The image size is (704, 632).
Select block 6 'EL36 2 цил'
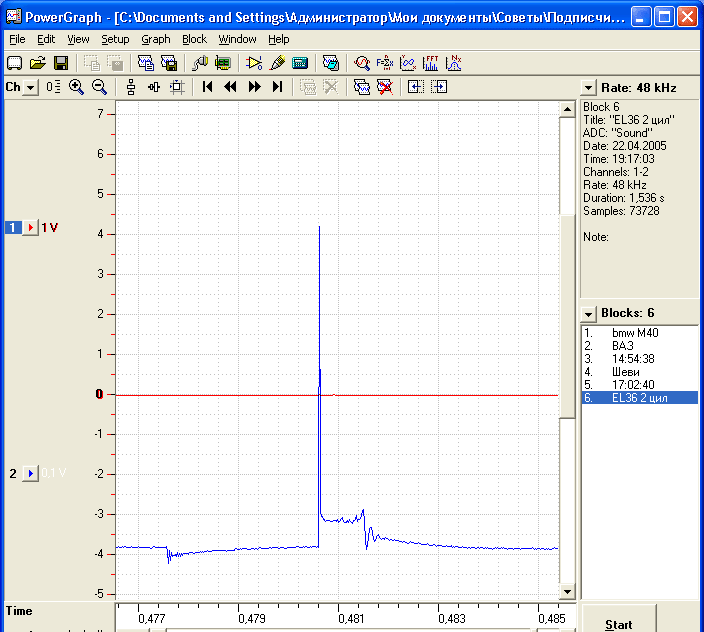click(639, 398)
